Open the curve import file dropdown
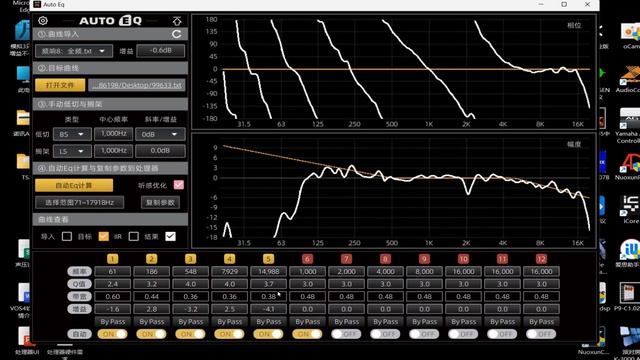This screenshot has height=360, width=640. pos(74,51)
